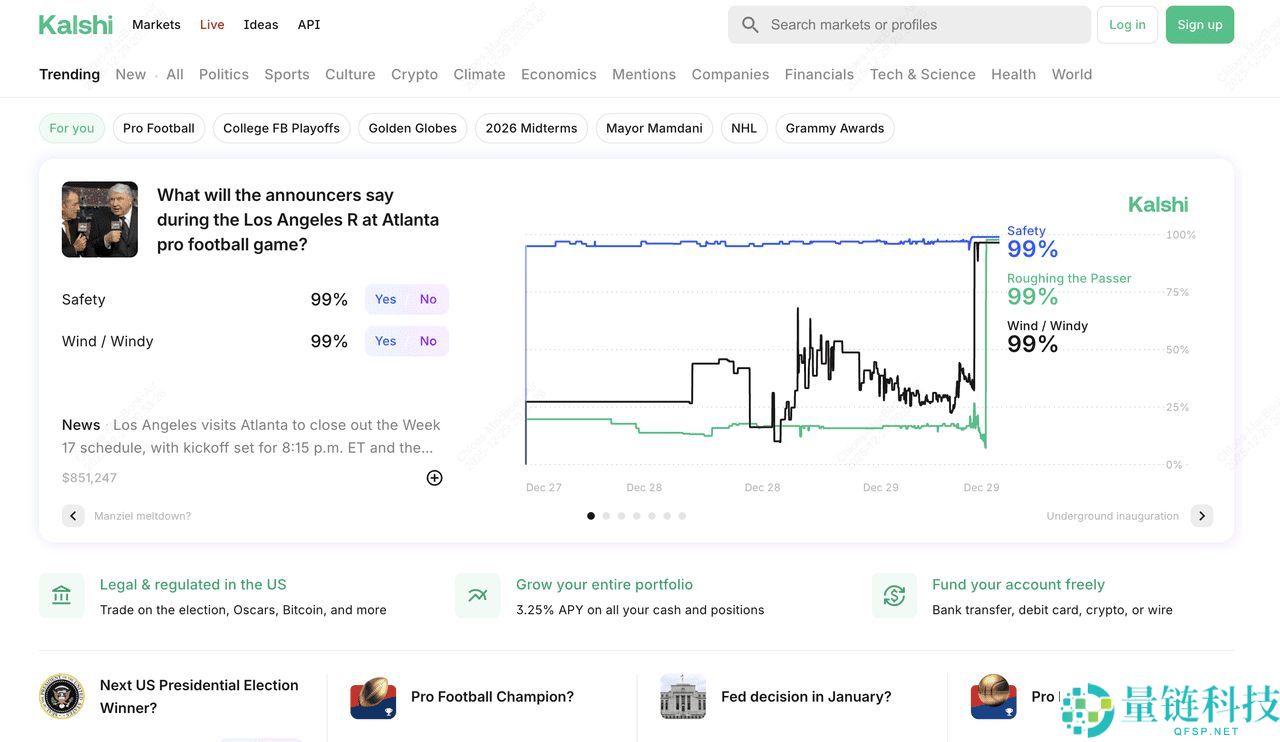Click the dollar cycle icon for funding

click(894, 596)
